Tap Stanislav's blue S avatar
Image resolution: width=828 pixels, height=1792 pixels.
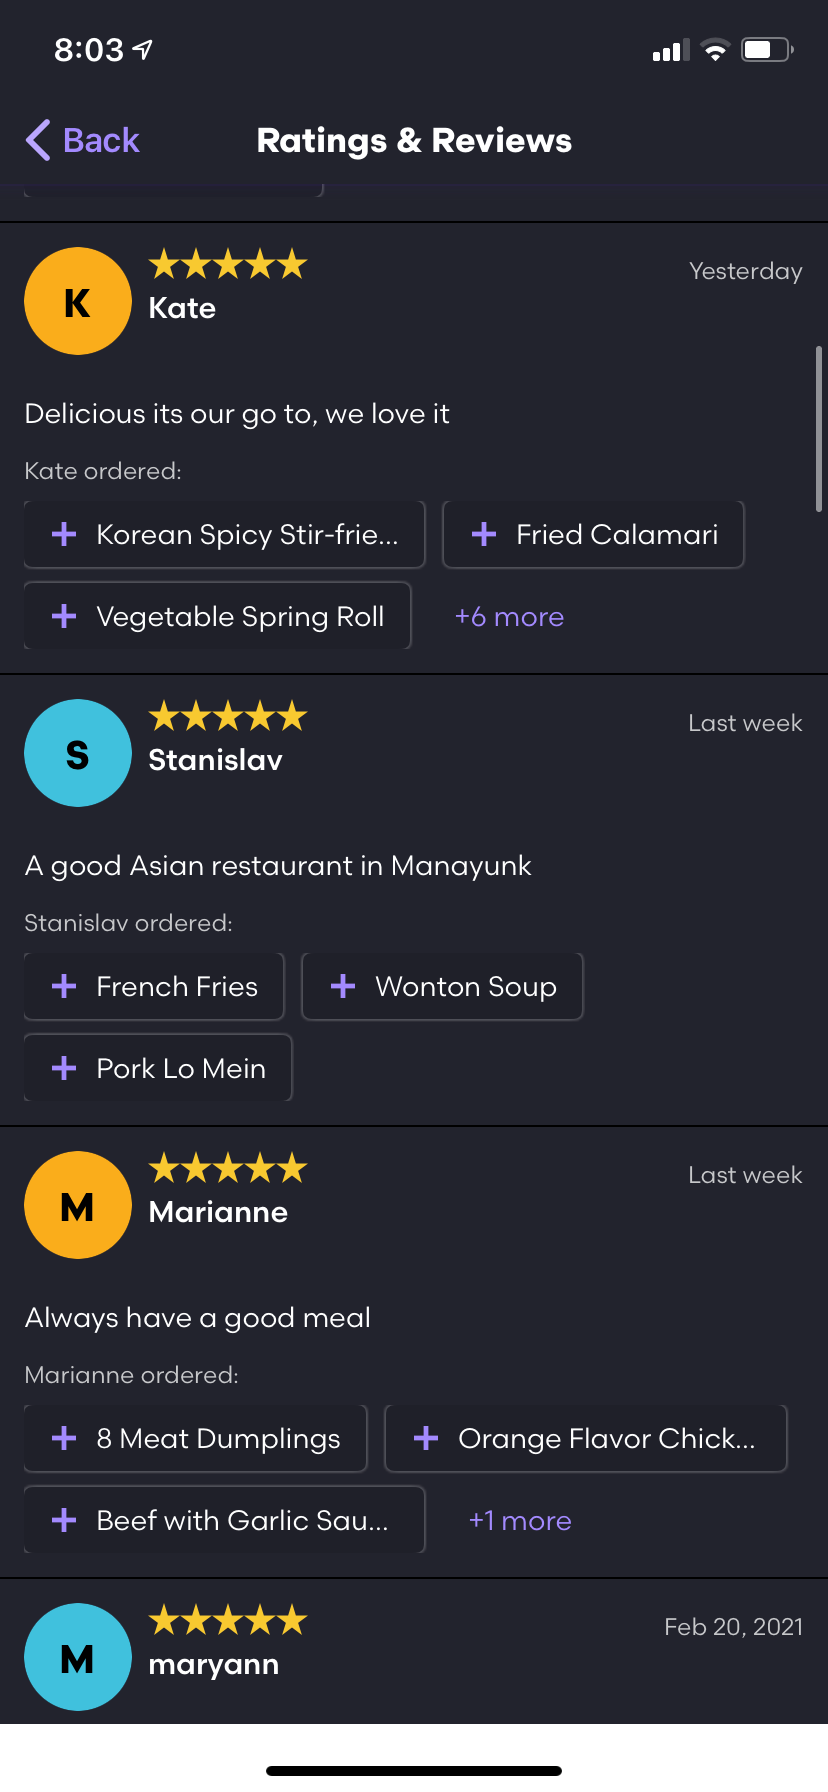click(x=78, y=753)
